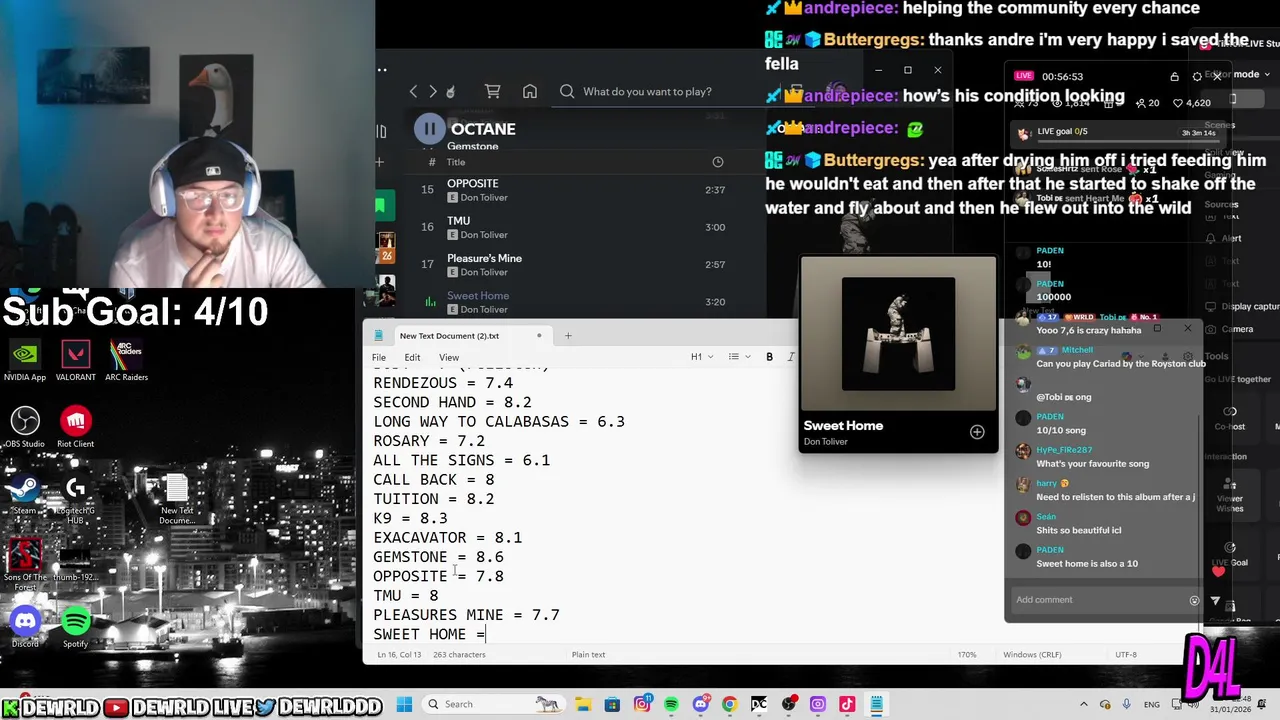
Task: Add a new Notepad tab
Action: pos(568,336)
